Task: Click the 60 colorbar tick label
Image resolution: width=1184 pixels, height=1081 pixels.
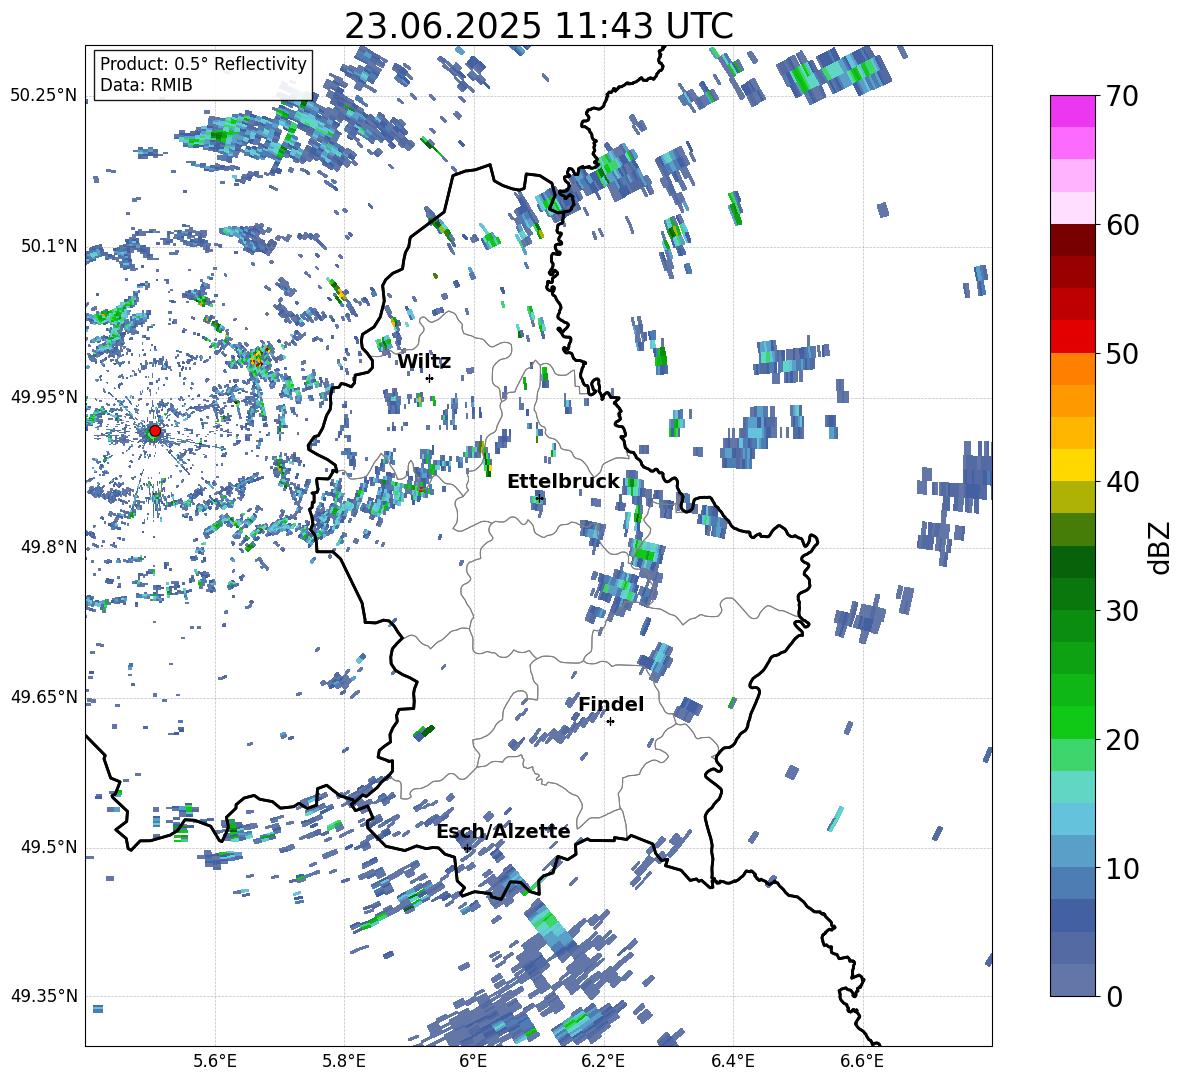Action: [1121, 225]
